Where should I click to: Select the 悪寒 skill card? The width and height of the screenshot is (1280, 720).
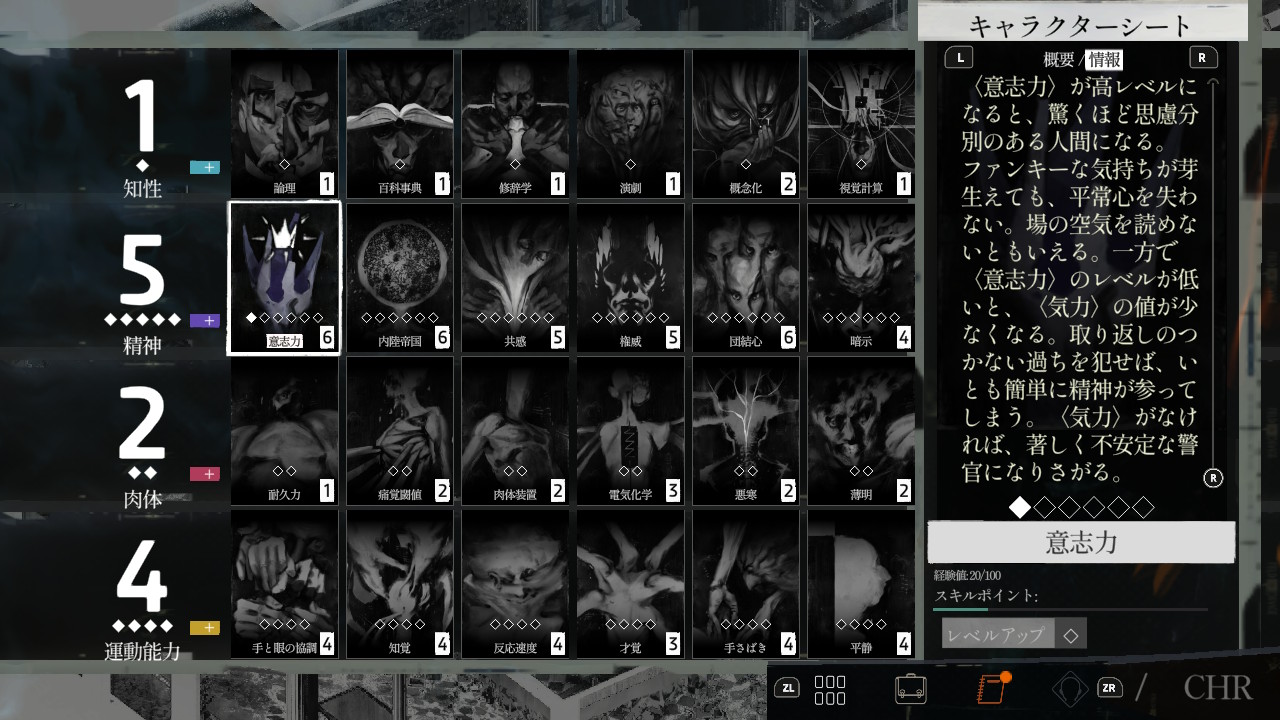(x=746, y=431)
